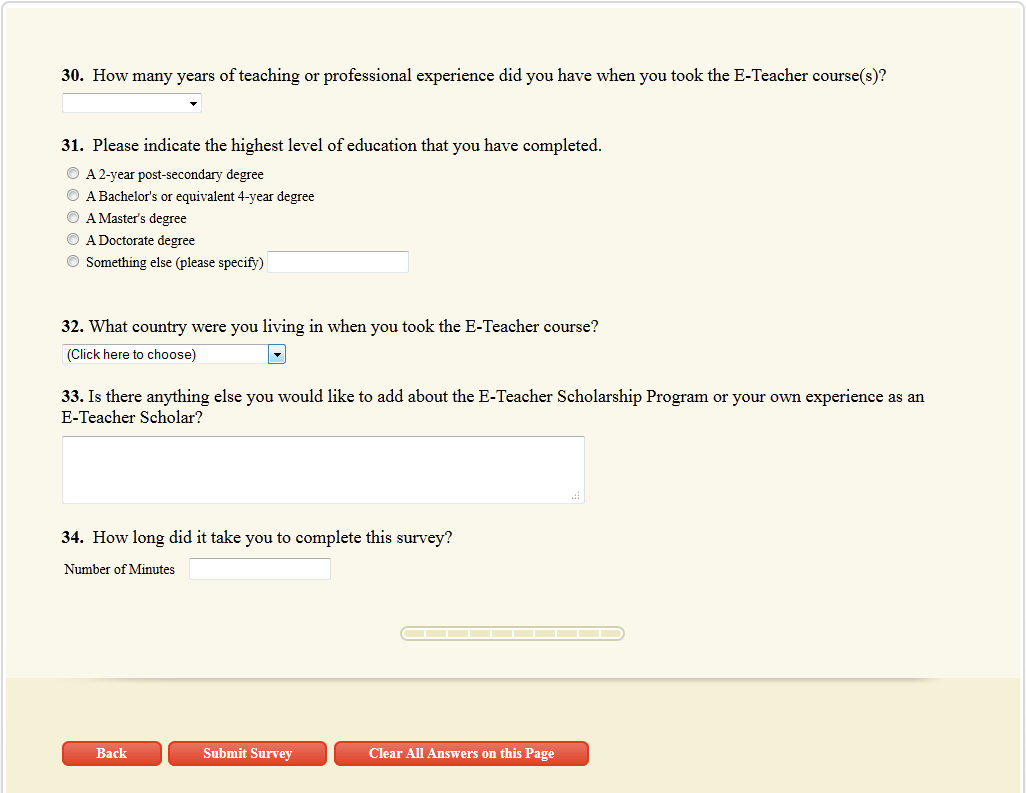Image resolution: width=1026 pixels, height=793 pixels.
Task: Click the 'Something else' specify text field
Action: click(x=338, y=262)
